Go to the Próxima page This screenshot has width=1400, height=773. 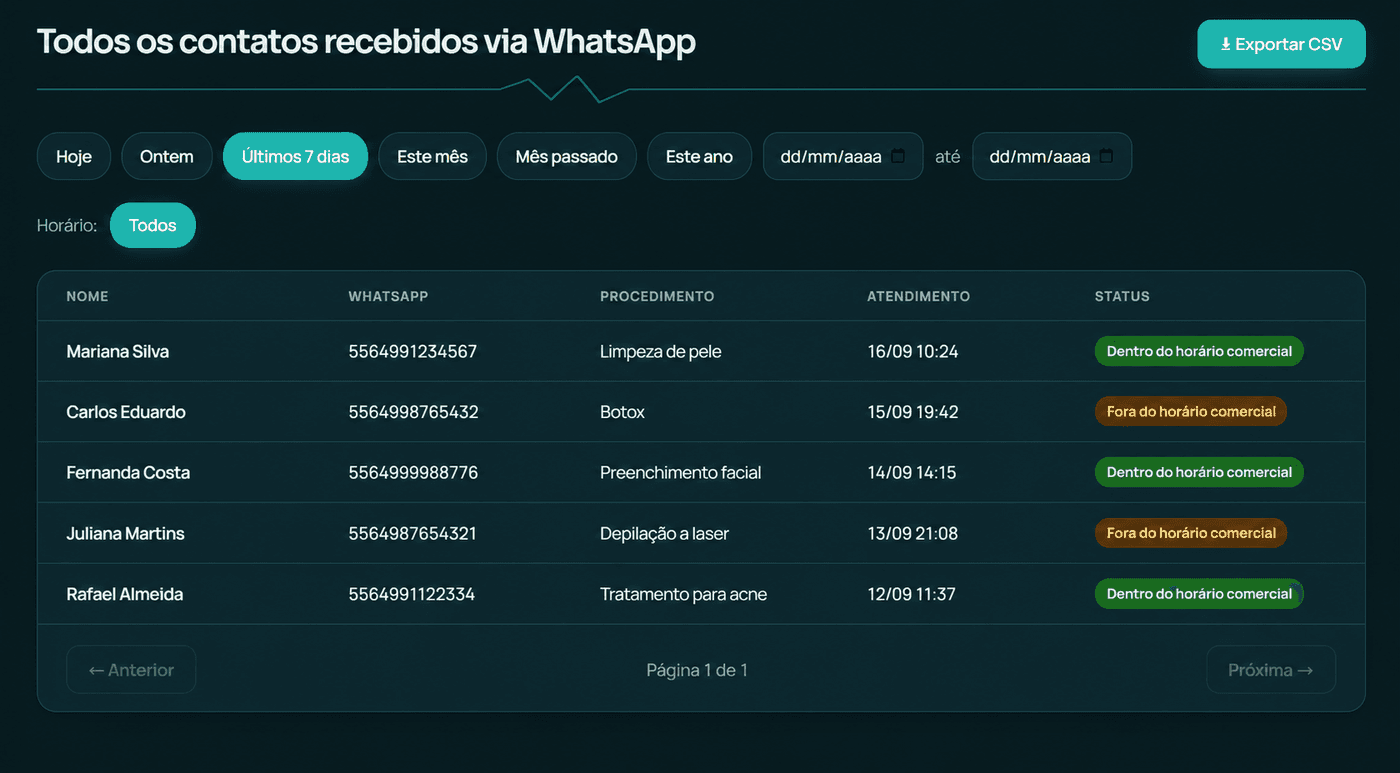point(1271,670)
